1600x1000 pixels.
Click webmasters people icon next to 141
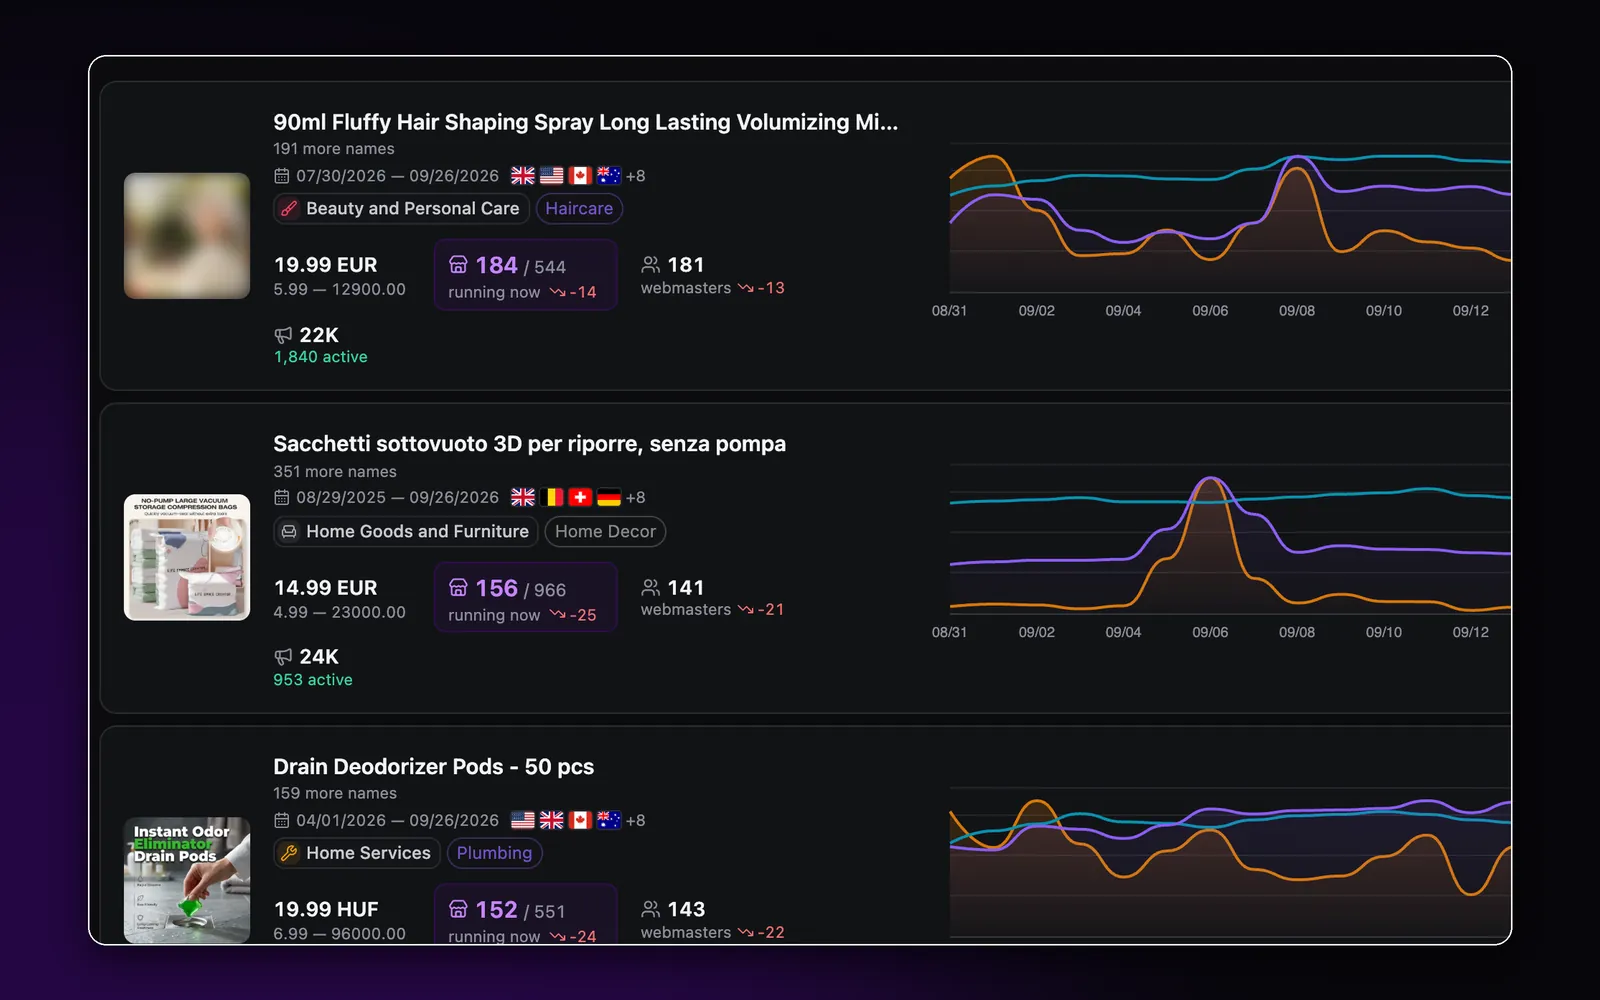(x=651, y=588)
